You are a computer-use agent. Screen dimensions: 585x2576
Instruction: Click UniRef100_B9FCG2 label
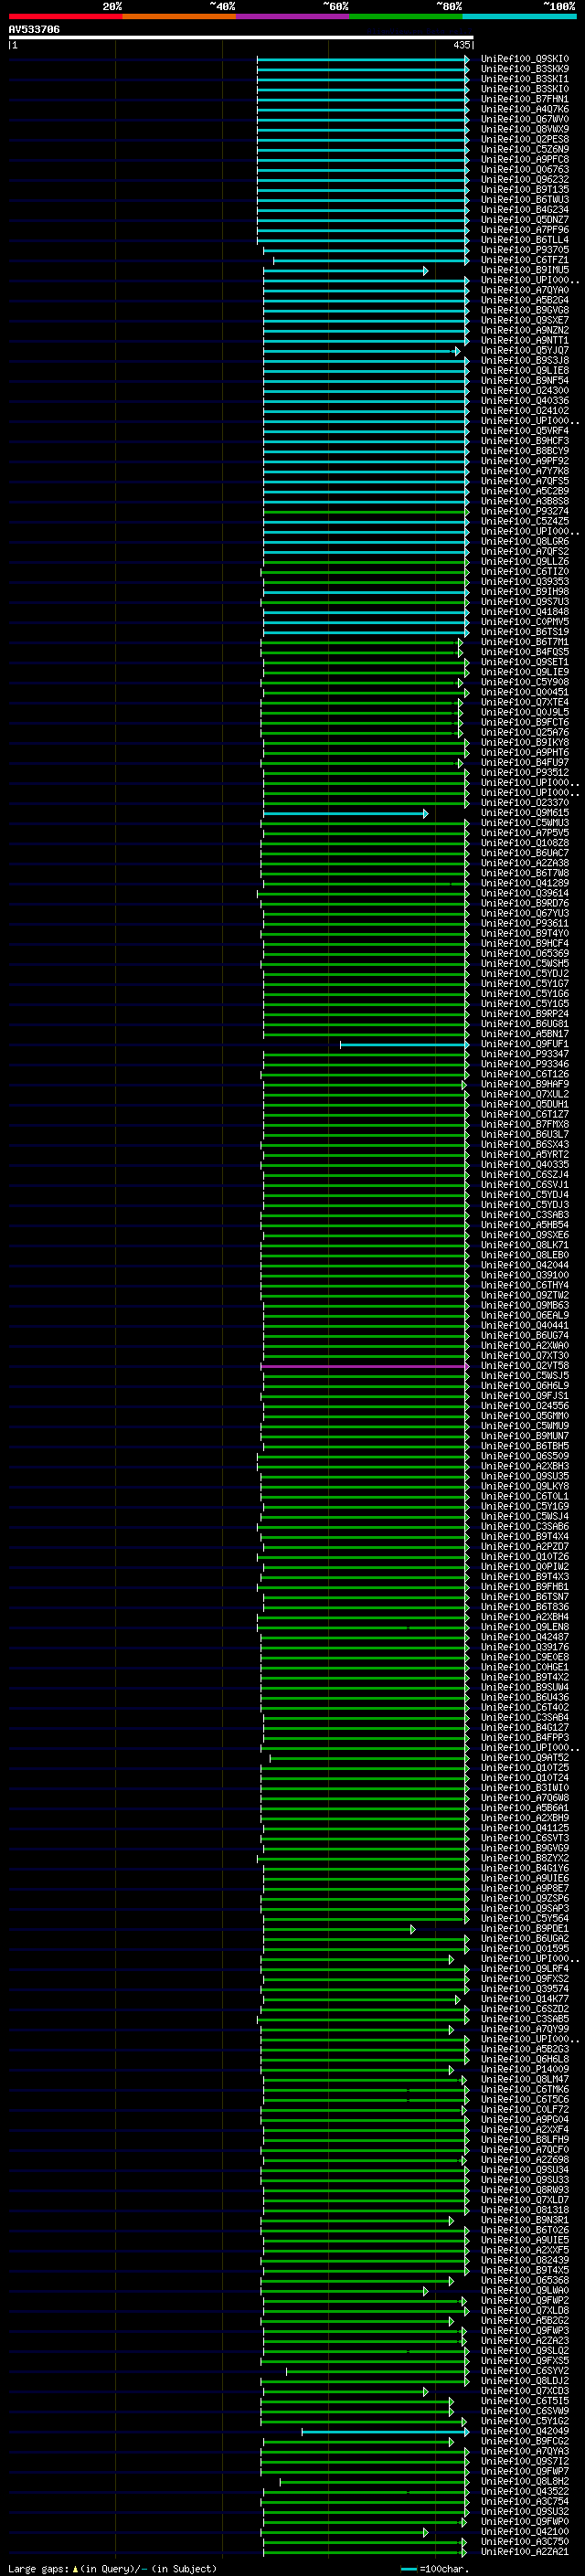[x=524, y=2441]
